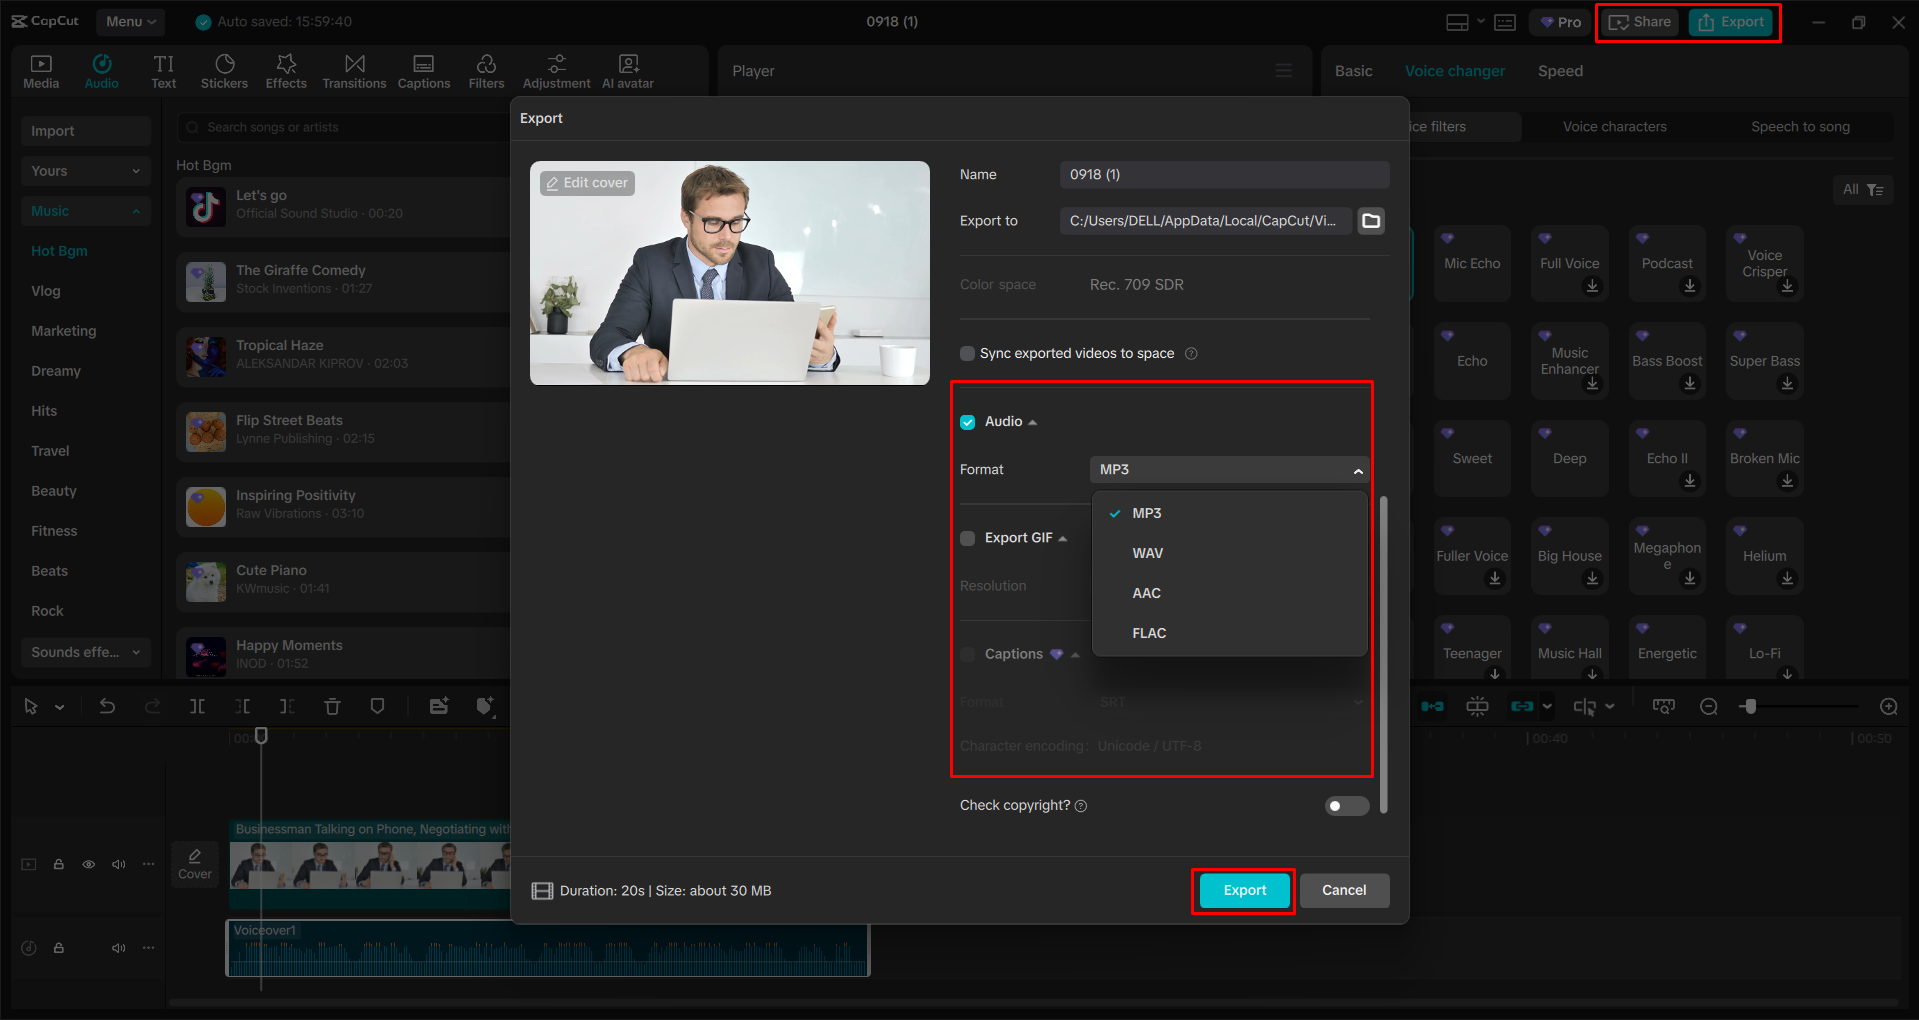Click the Cancel button
Image resolution: width=1919 pixels, height=1020 pixels.
click(1343, 890)
